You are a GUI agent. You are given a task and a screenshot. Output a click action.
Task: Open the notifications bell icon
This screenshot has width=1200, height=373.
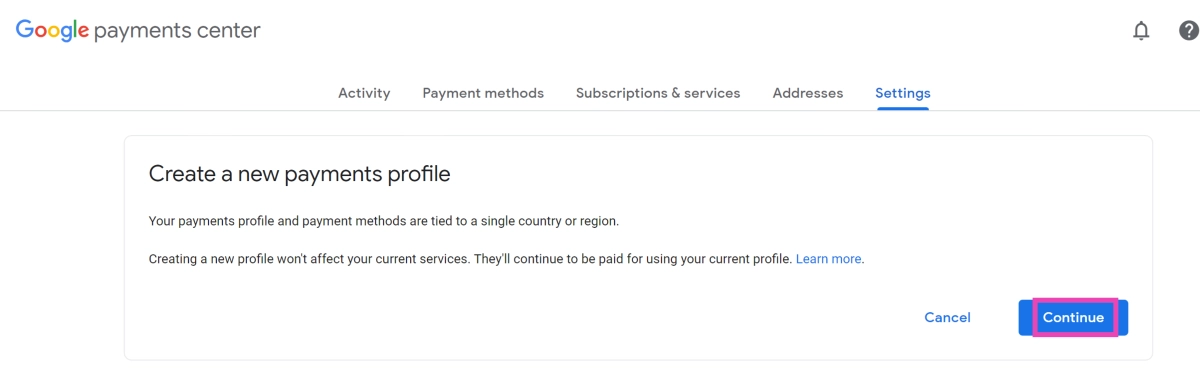point(1141,31)
